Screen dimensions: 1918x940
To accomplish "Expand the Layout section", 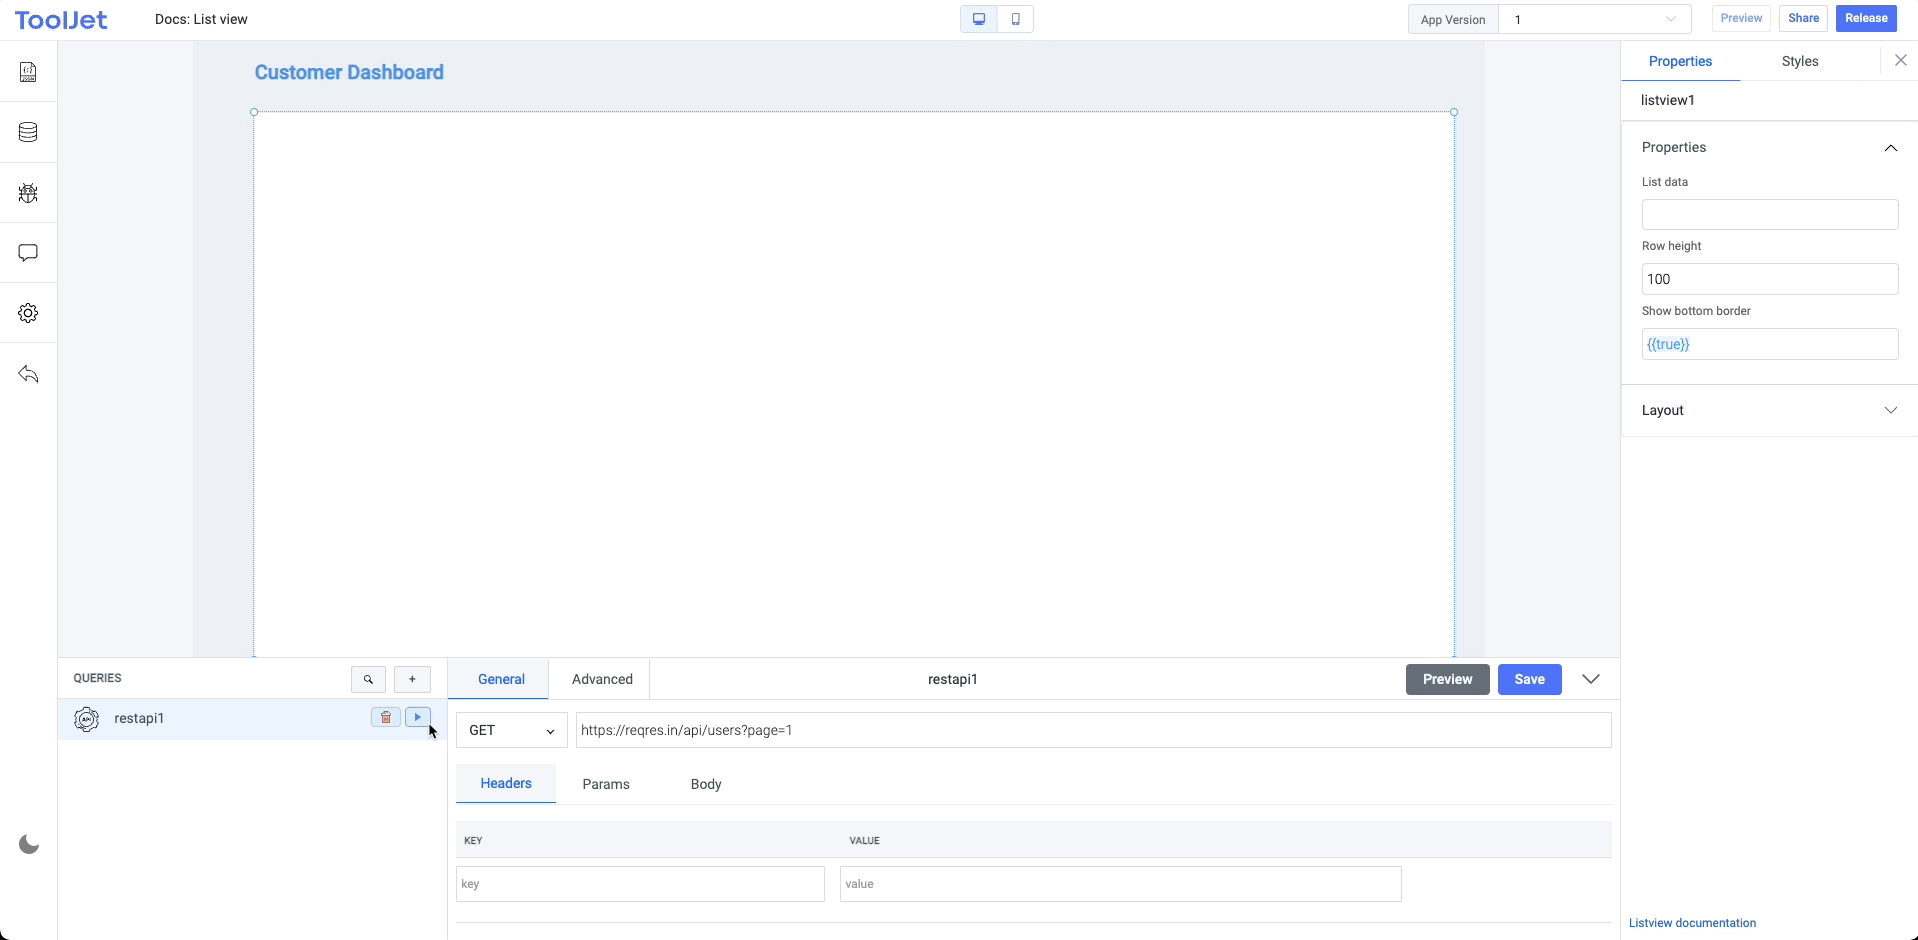I will click(x=1768, y=410).
